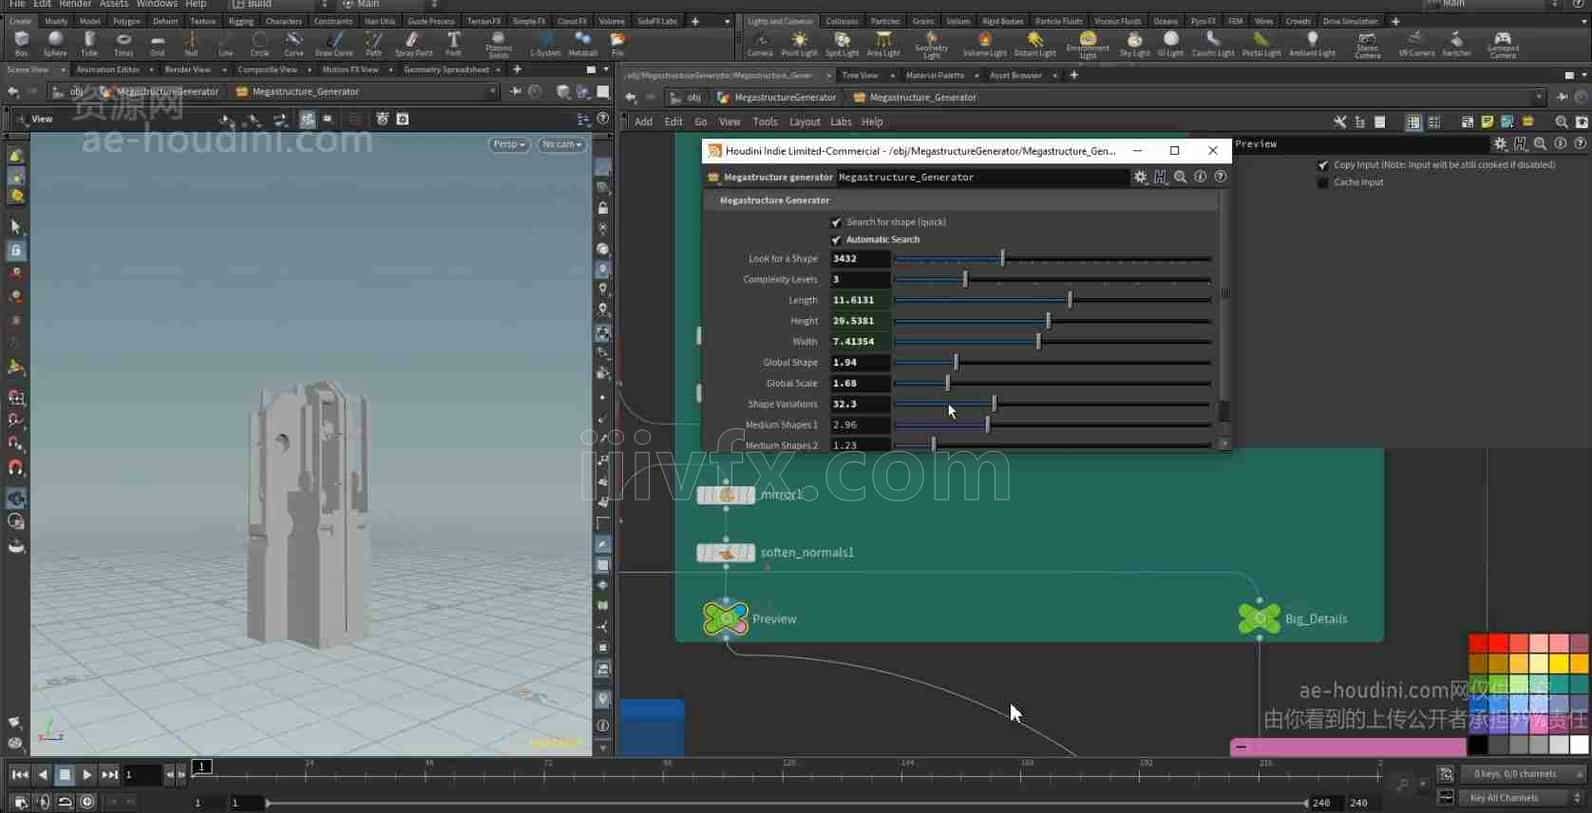
Task: Select the Metaball shelf tool
Action: 582,43
